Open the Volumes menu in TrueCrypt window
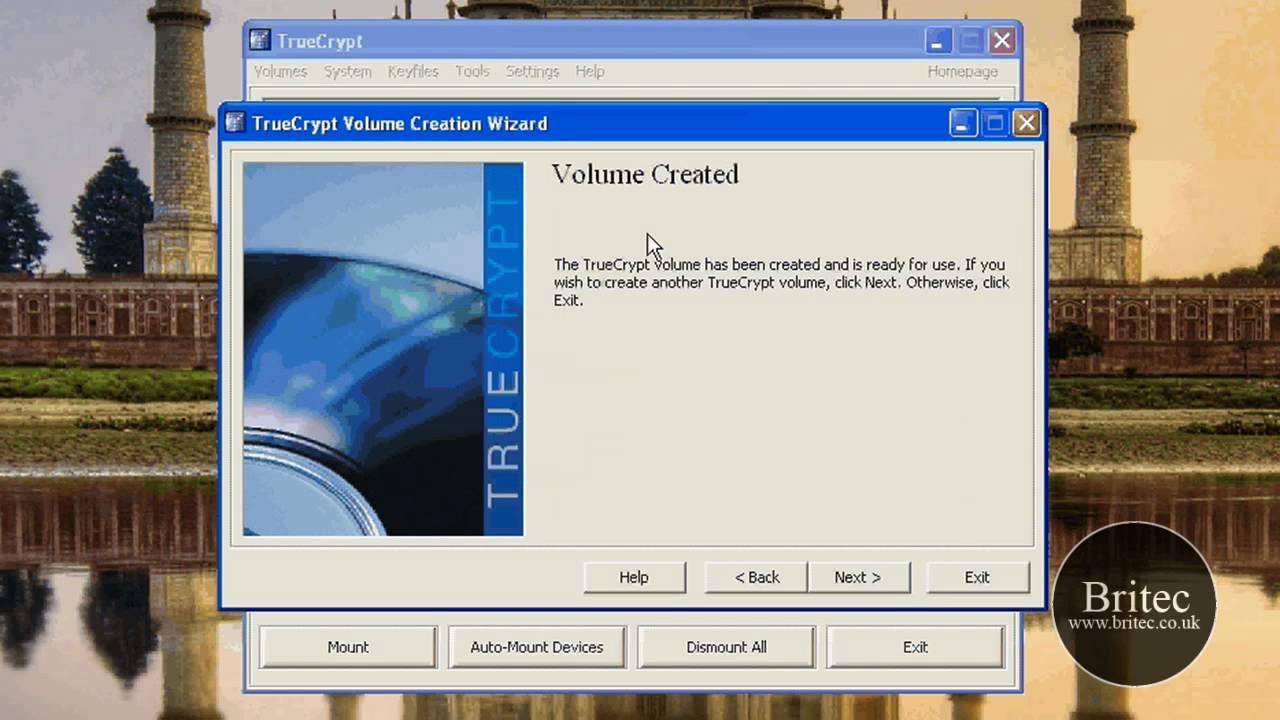1280x720 pixels. click(280, 72)
